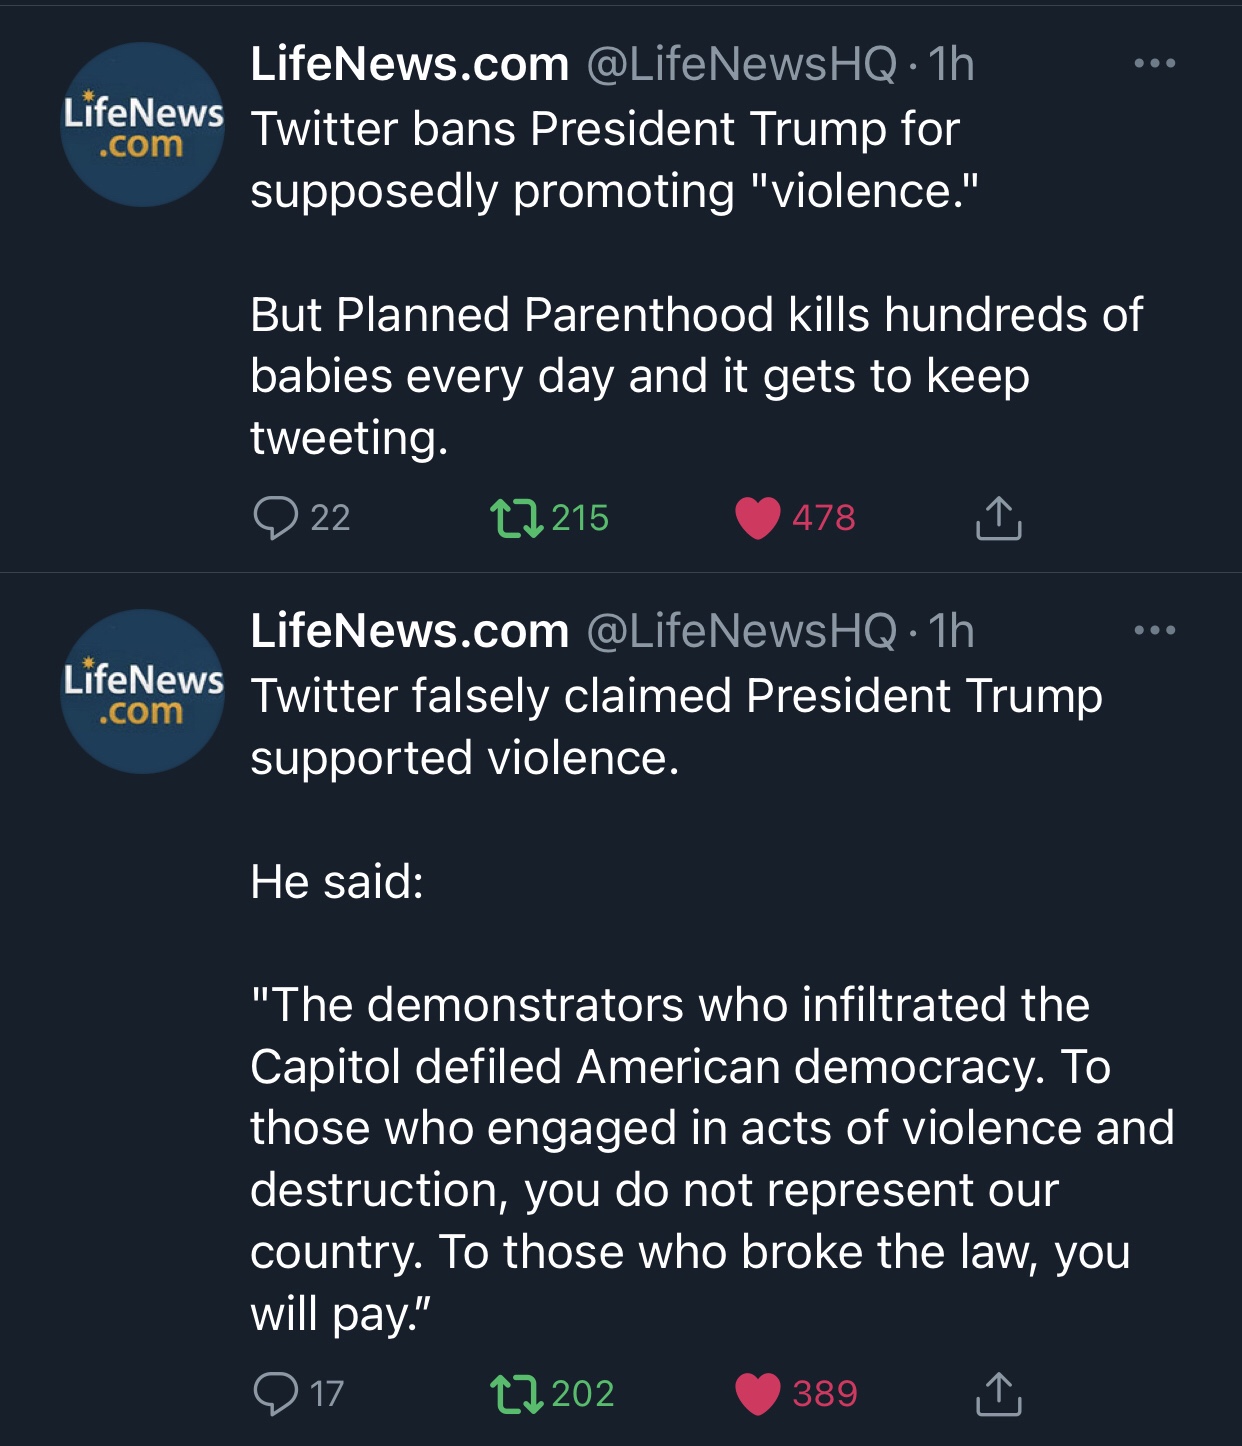Viewport: 1242px width, 1446px height.
Task: Open LifeNews avatar on first tweet
Action: pyautogui.click(x=143, y=125)
